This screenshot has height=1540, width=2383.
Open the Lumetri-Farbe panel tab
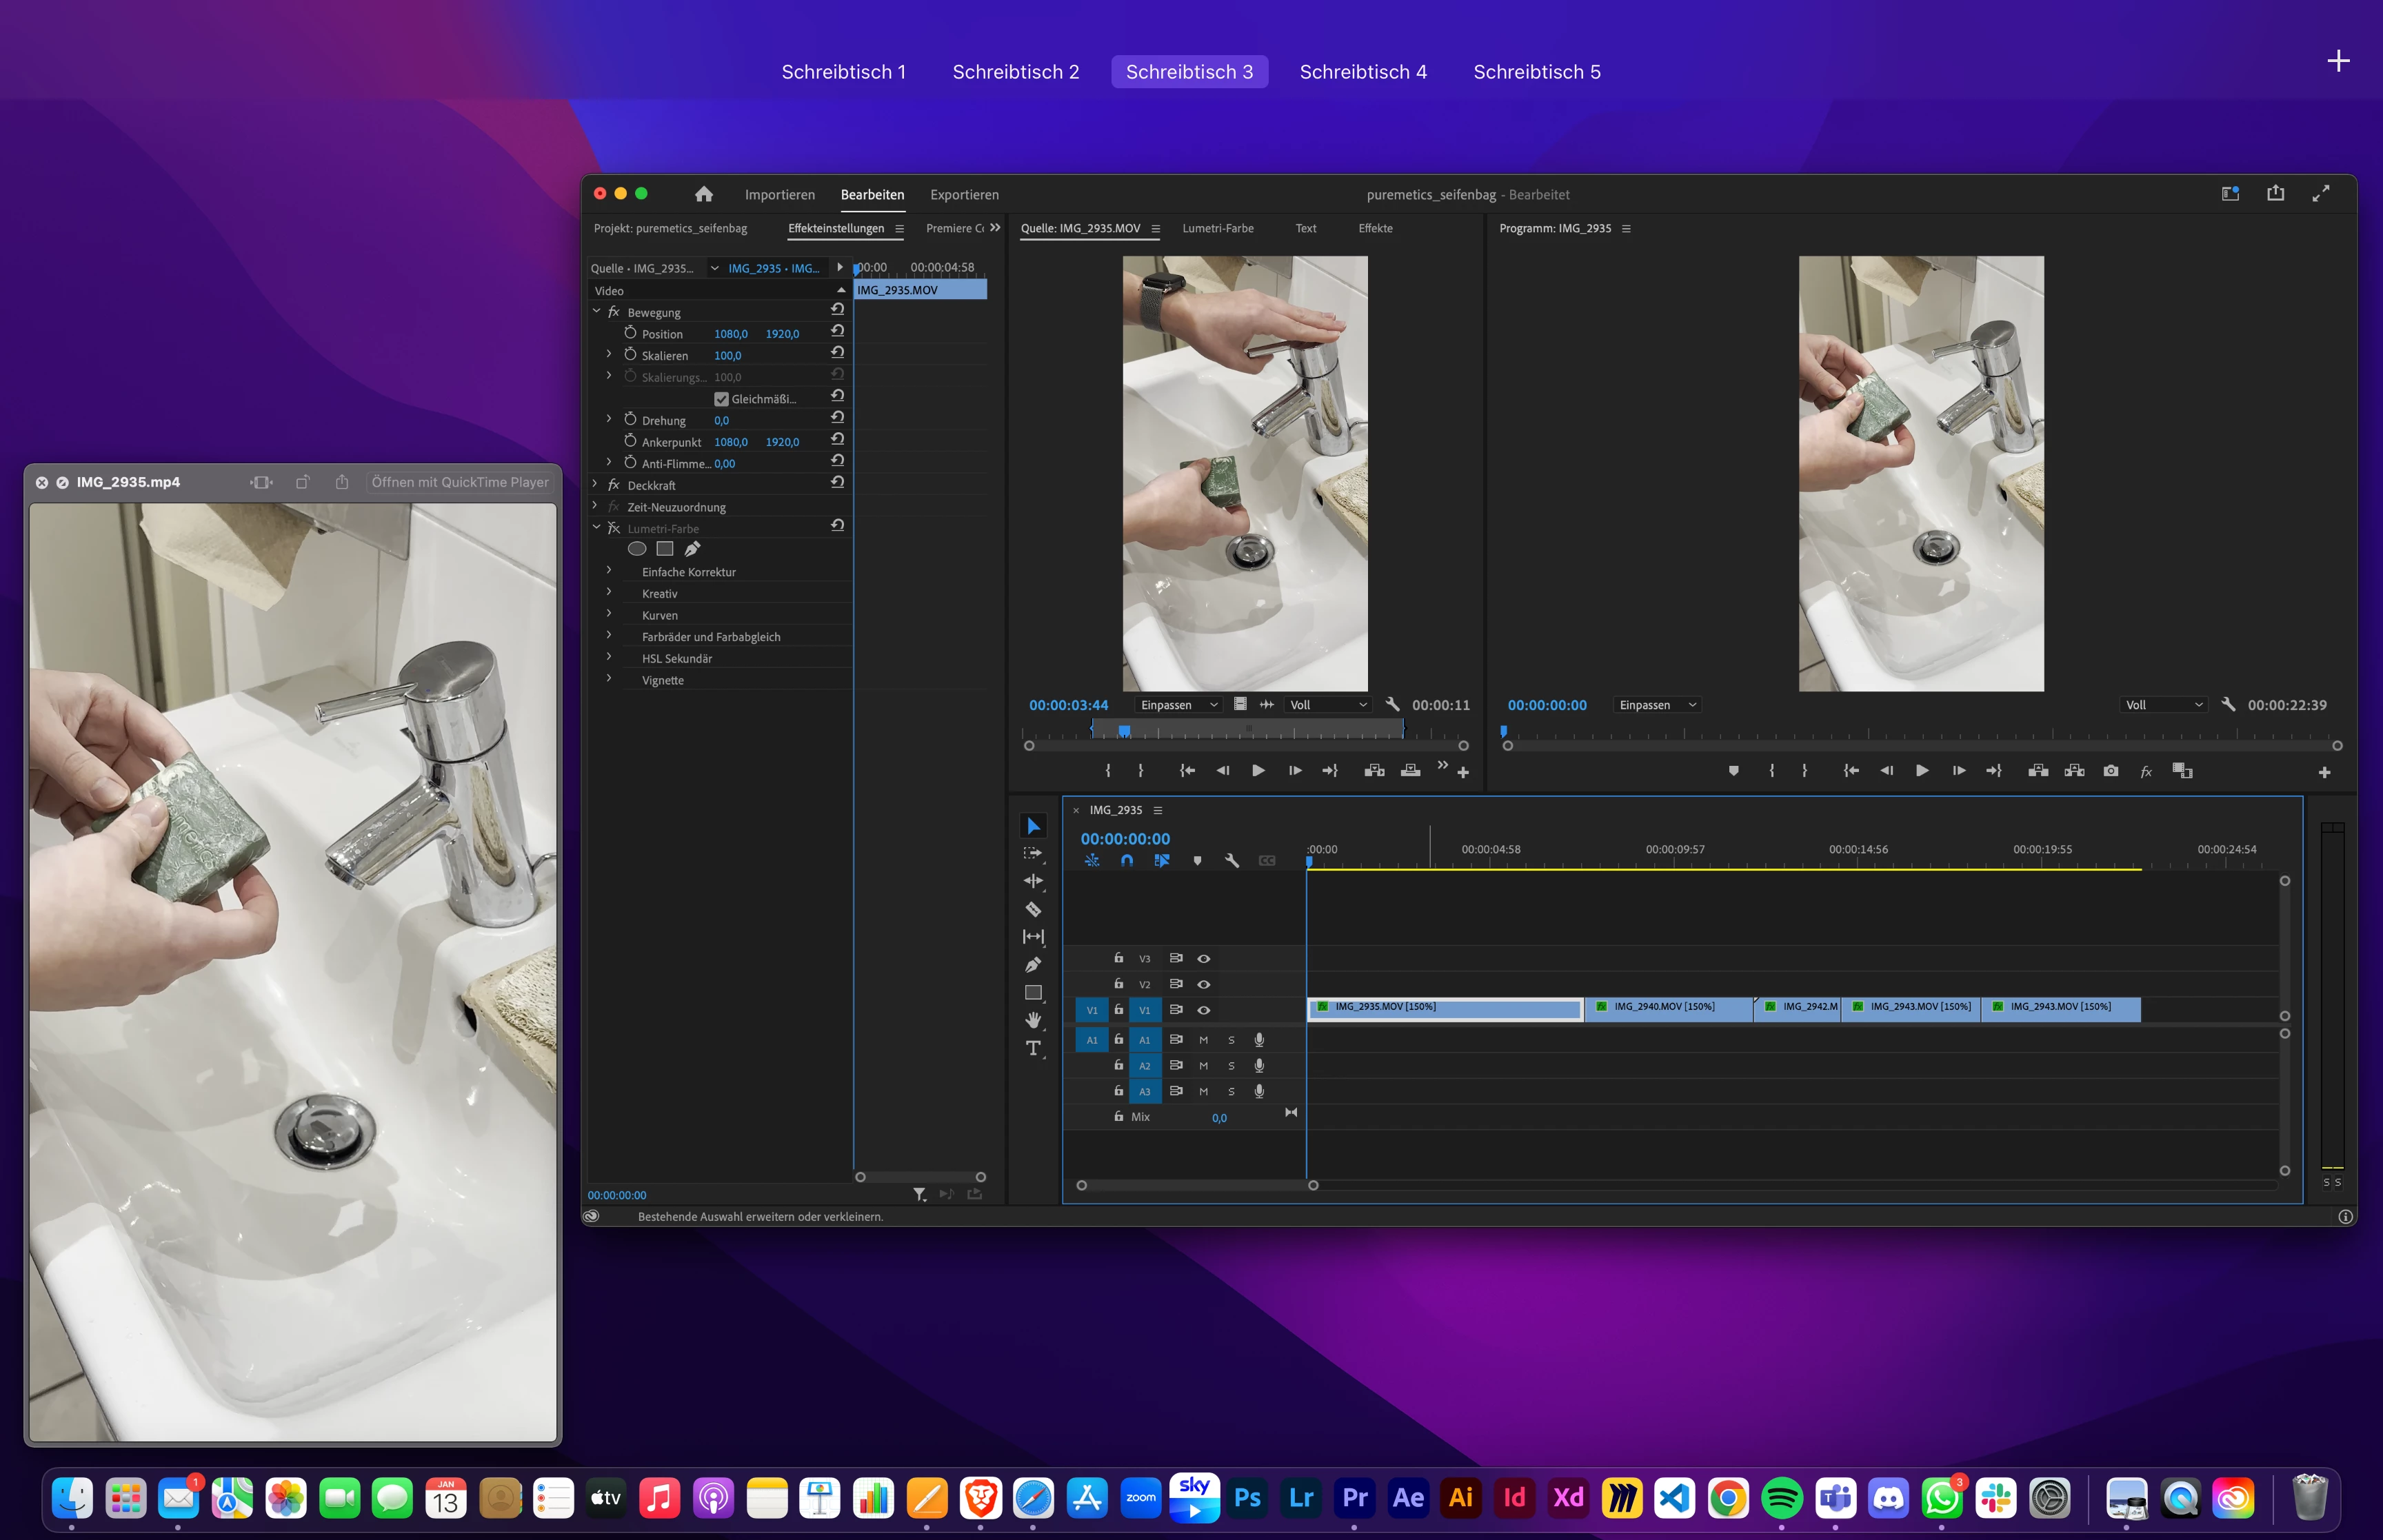(1217, 228)
